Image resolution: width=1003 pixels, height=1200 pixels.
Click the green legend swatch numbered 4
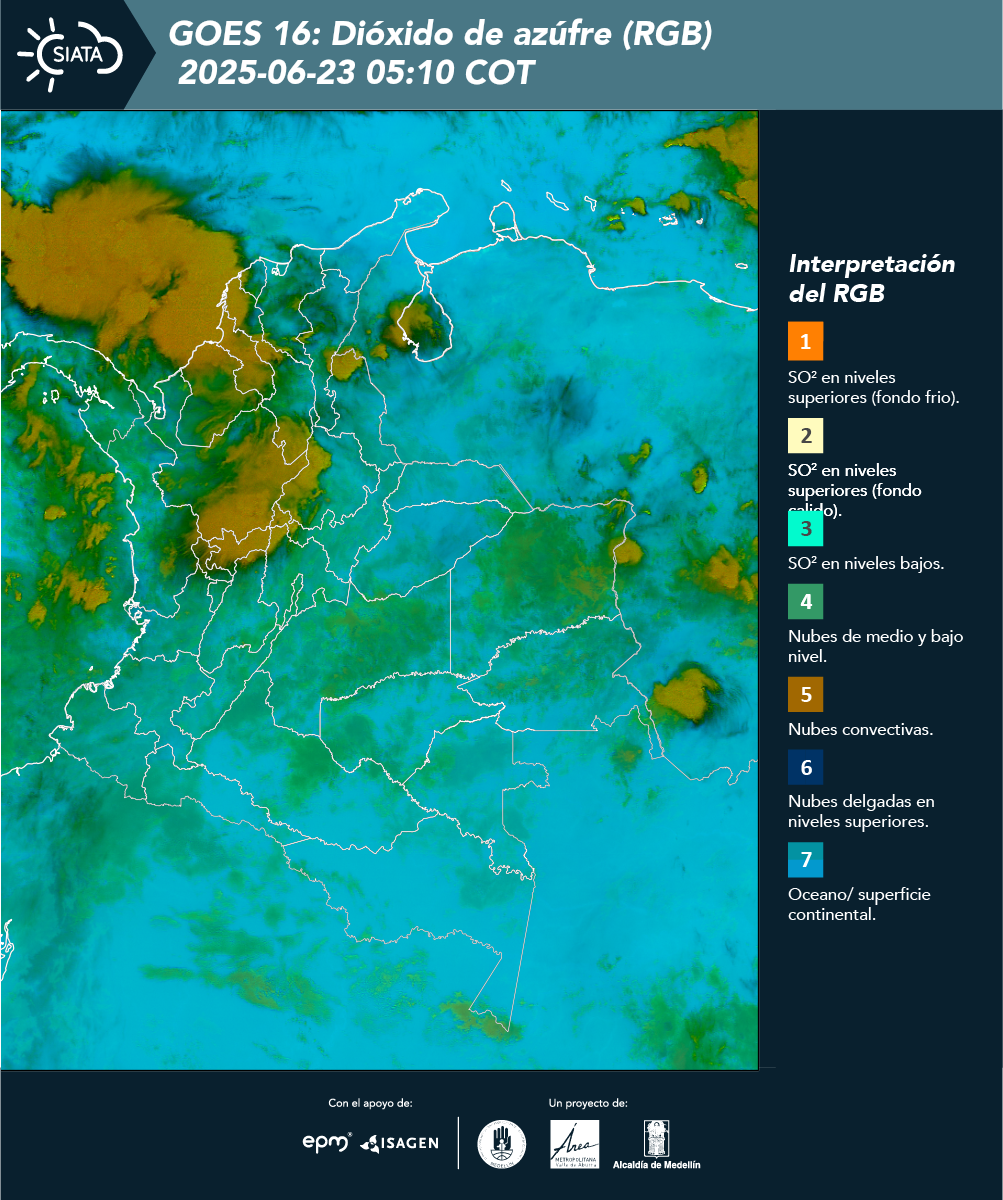[x=805, y=602]
